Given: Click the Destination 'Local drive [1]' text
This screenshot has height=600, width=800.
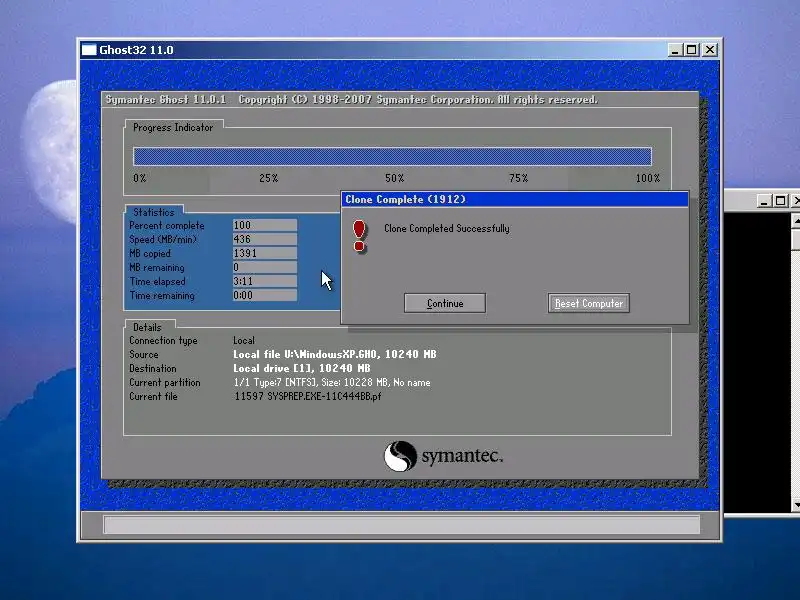Looking at the screenshot, I should 302,368.
